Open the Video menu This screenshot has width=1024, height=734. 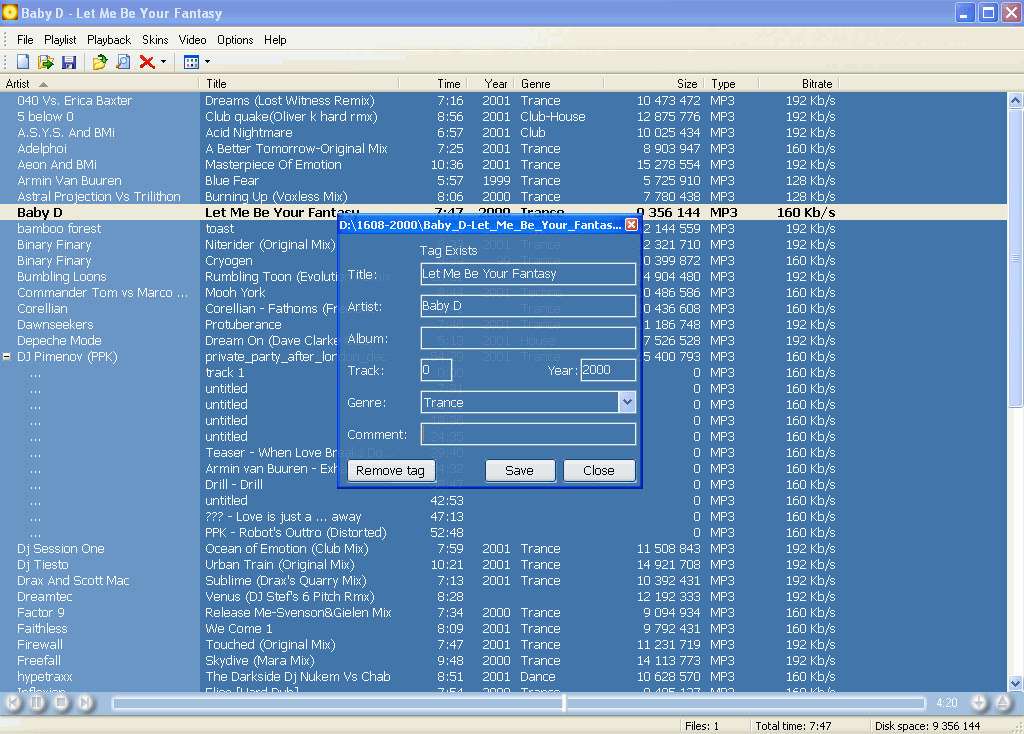(193, 40)
